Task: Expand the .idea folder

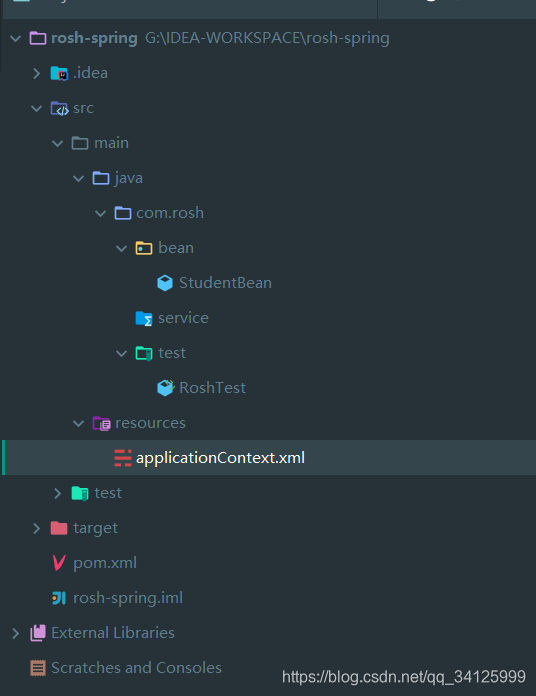Action: [x=37, y=73]
